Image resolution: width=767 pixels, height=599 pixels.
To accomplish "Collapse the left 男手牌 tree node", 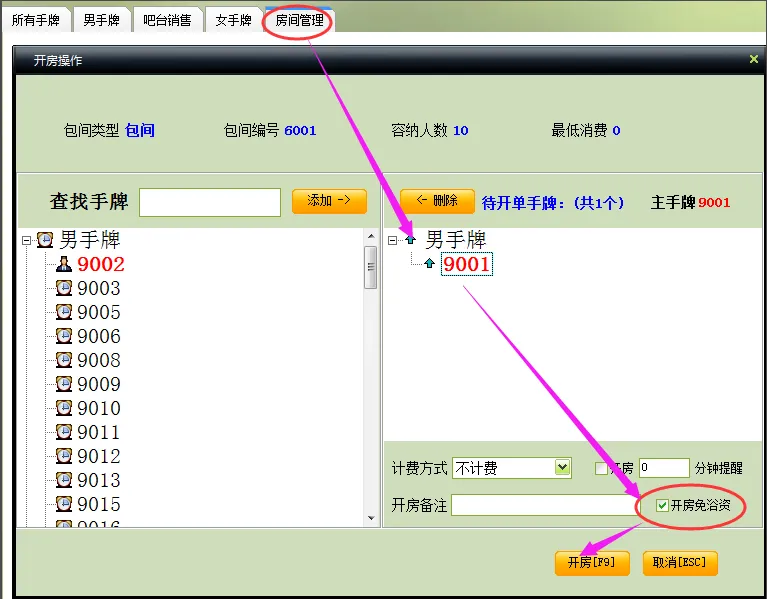I will (26, 241).
